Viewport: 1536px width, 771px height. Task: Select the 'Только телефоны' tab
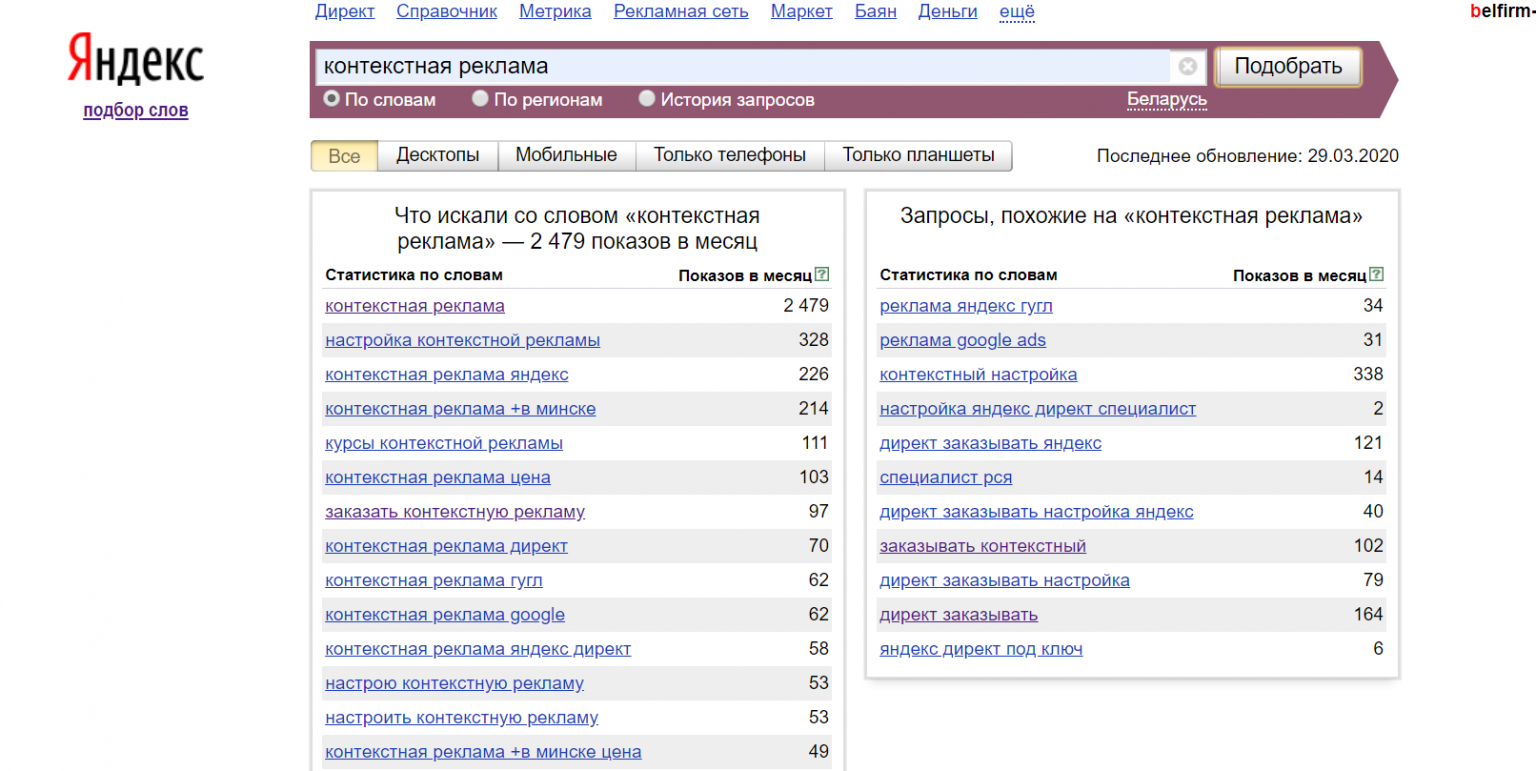click(729, 155)
